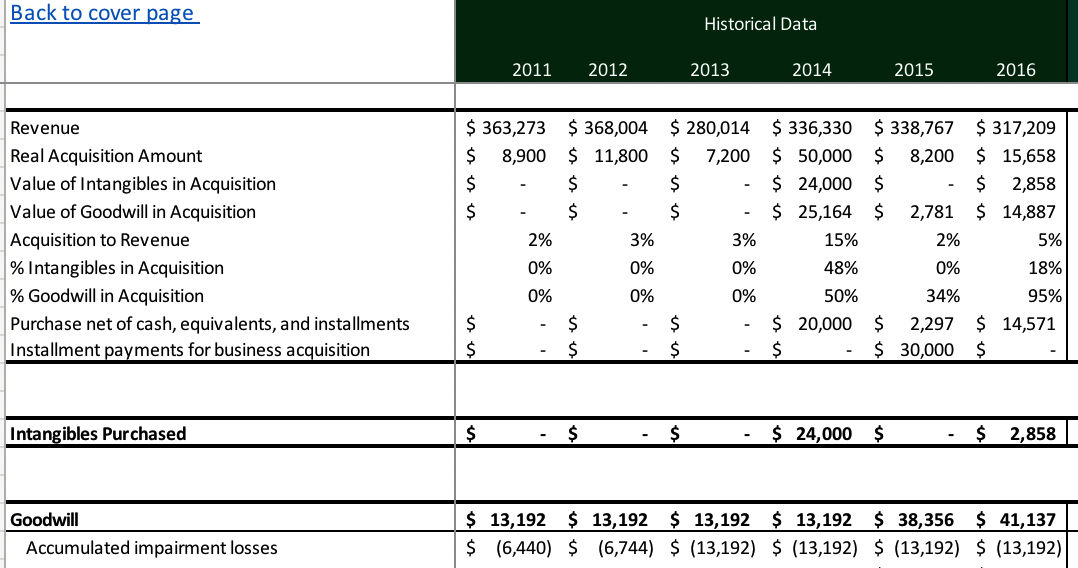1078x568 pixels.
Task: Click the 48% Intangibles in Acquisition cell
Action: click(x=841, y=268)
